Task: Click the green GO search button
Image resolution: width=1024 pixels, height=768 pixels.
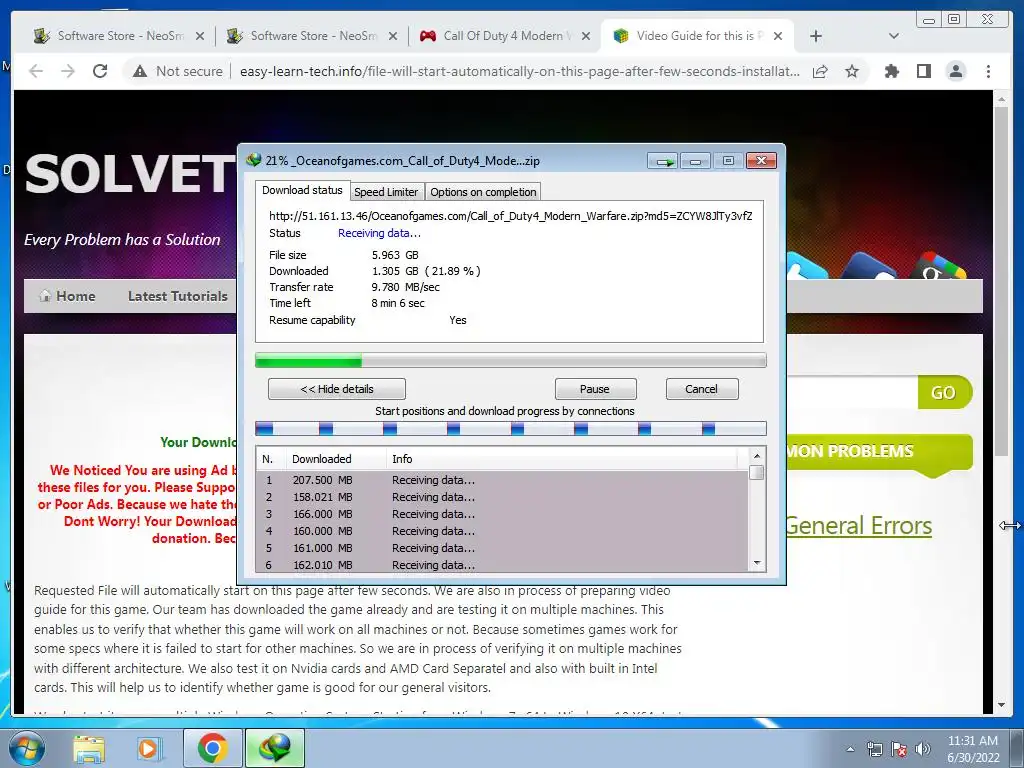Action: (944, 392)
